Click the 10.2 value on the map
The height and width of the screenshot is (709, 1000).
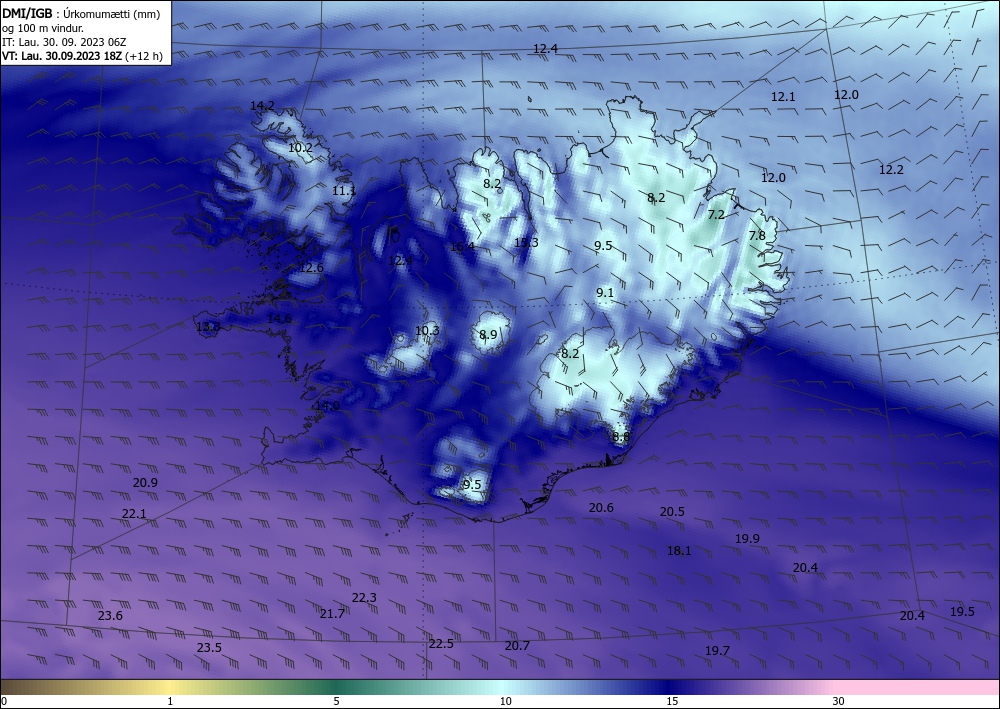[x=300, y=147]
